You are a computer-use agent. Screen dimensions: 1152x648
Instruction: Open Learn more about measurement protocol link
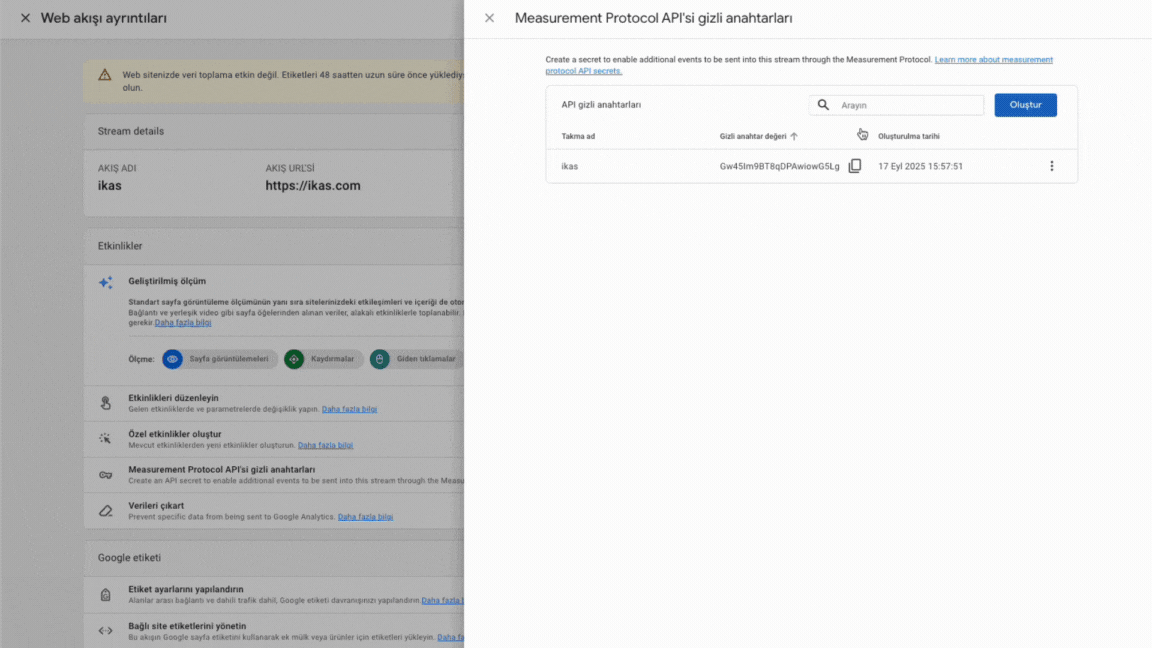tap(993, 60)
